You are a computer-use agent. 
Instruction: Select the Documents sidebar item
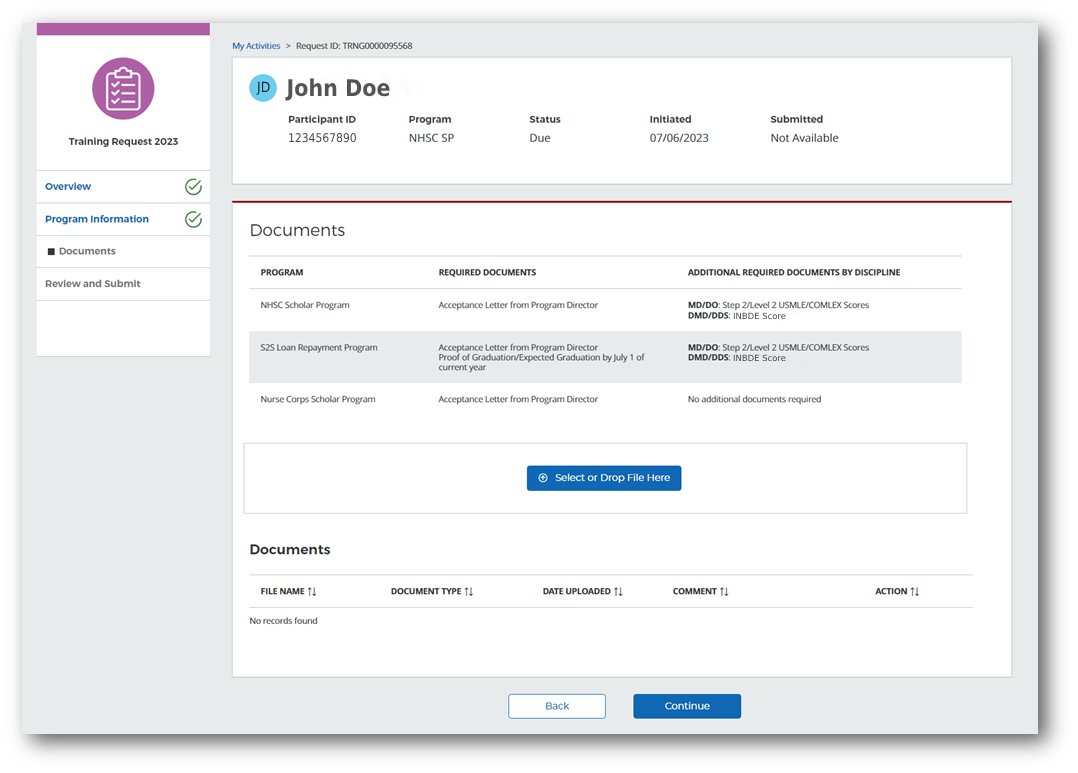tap(87, 252)
